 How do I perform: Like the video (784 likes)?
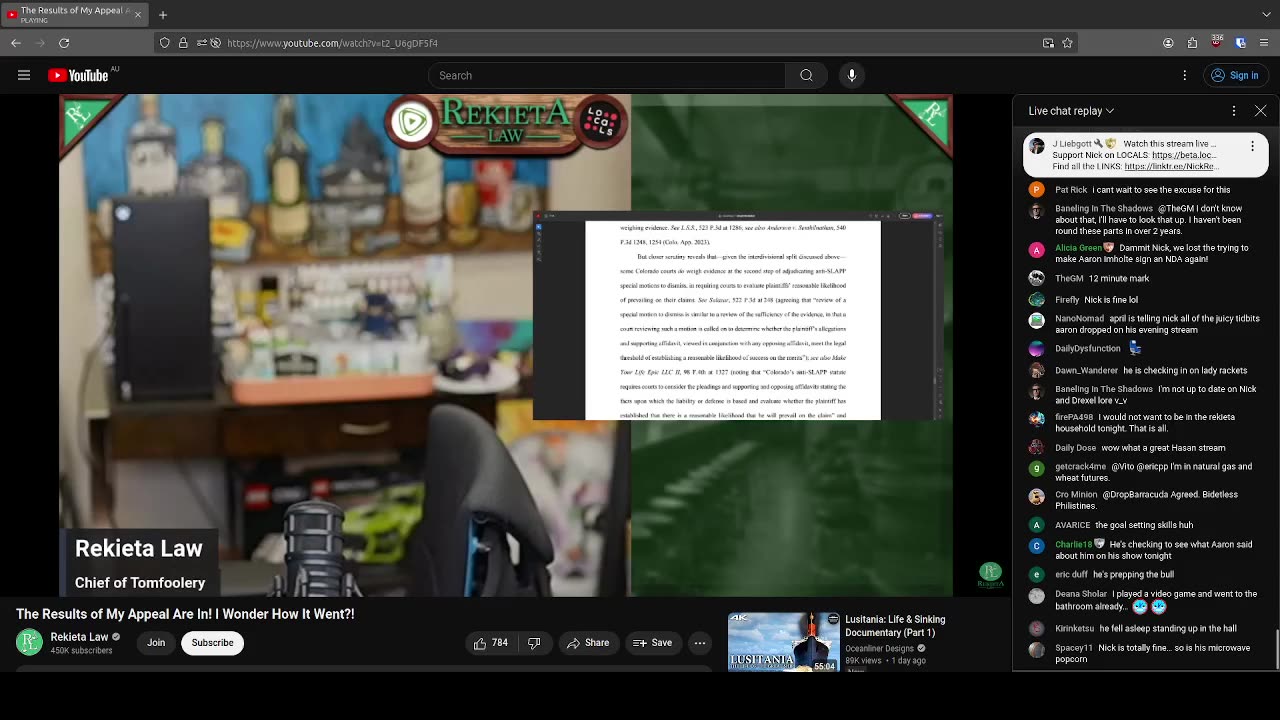pos(490,643)
